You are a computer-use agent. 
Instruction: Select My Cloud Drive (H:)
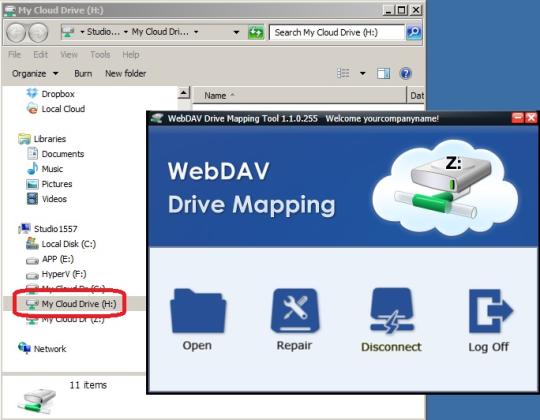79,304
